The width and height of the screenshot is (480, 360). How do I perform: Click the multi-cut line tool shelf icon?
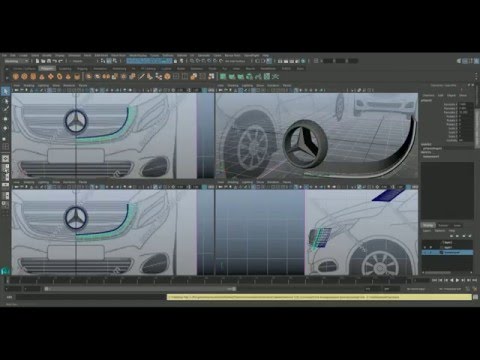[x=141, y=77]
